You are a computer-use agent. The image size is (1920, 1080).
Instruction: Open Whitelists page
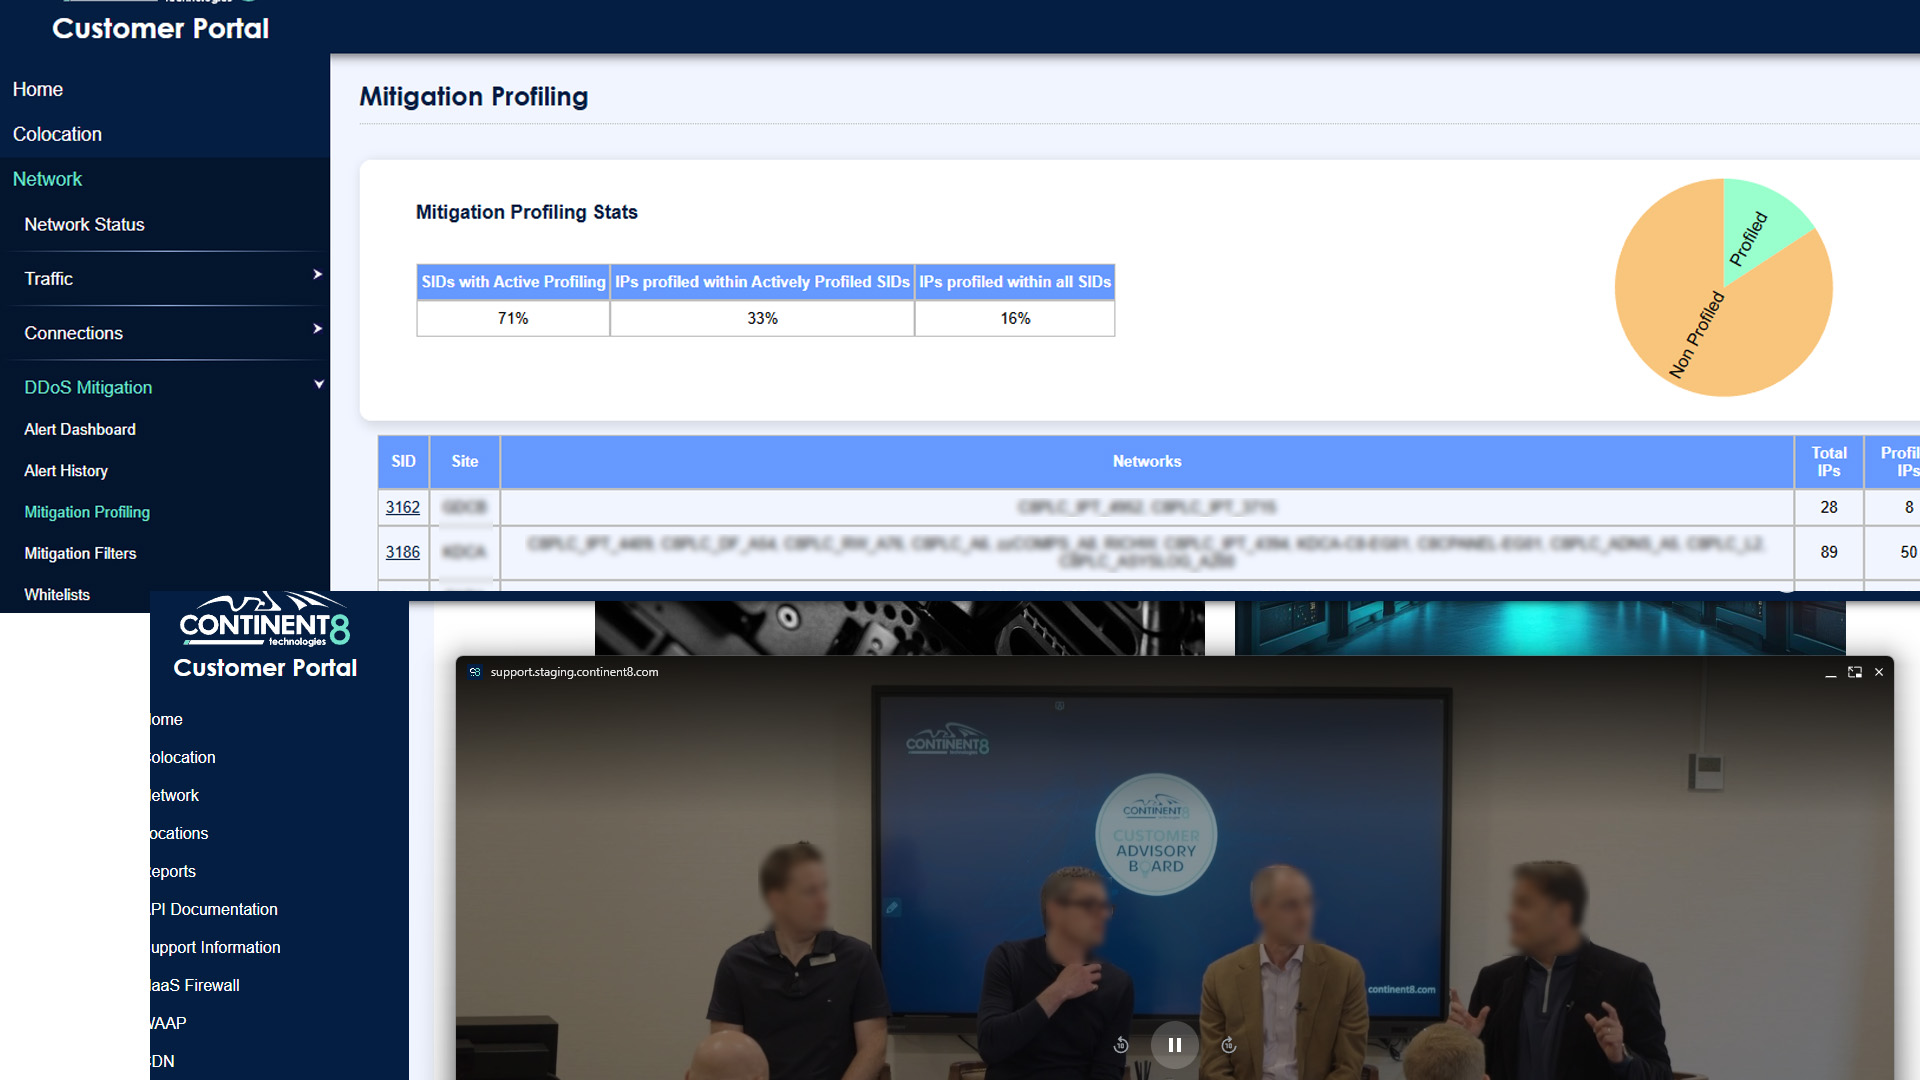tap(57, 594)
